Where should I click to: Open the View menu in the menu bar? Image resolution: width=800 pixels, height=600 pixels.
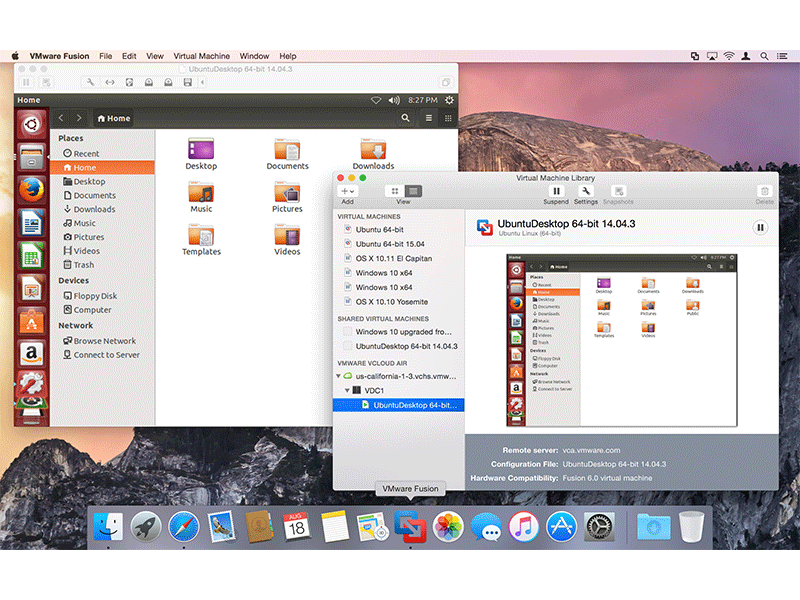pos(155,56)
